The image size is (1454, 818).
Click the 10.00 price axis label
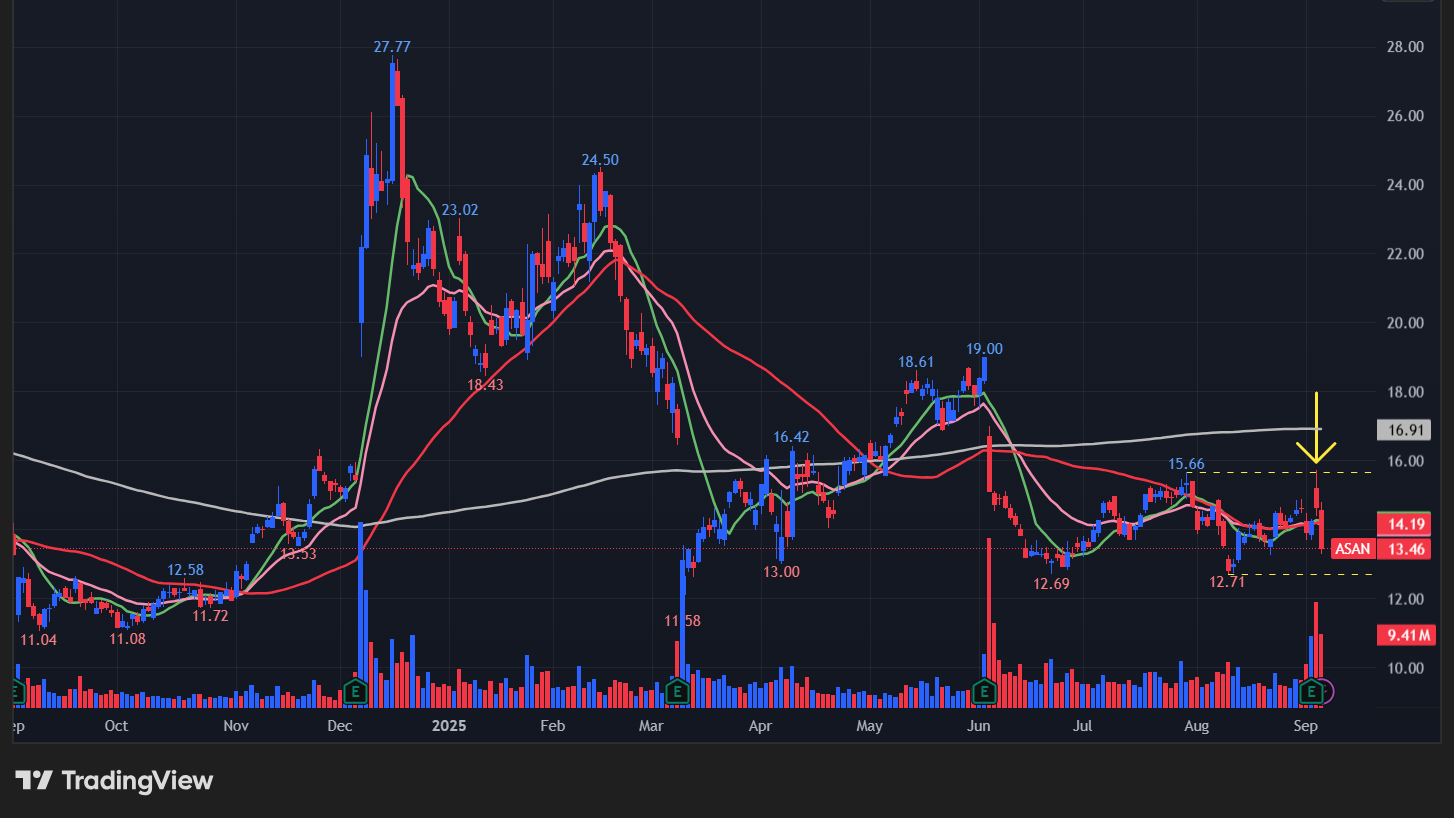click(1405, 668)
